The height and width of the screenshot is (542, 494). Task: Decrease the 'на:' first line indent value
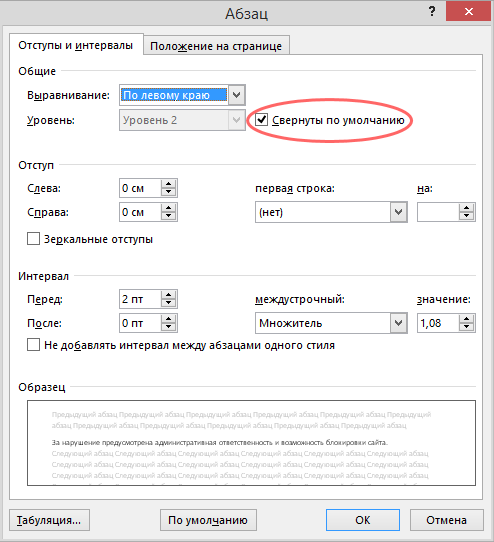click(467, 216)
